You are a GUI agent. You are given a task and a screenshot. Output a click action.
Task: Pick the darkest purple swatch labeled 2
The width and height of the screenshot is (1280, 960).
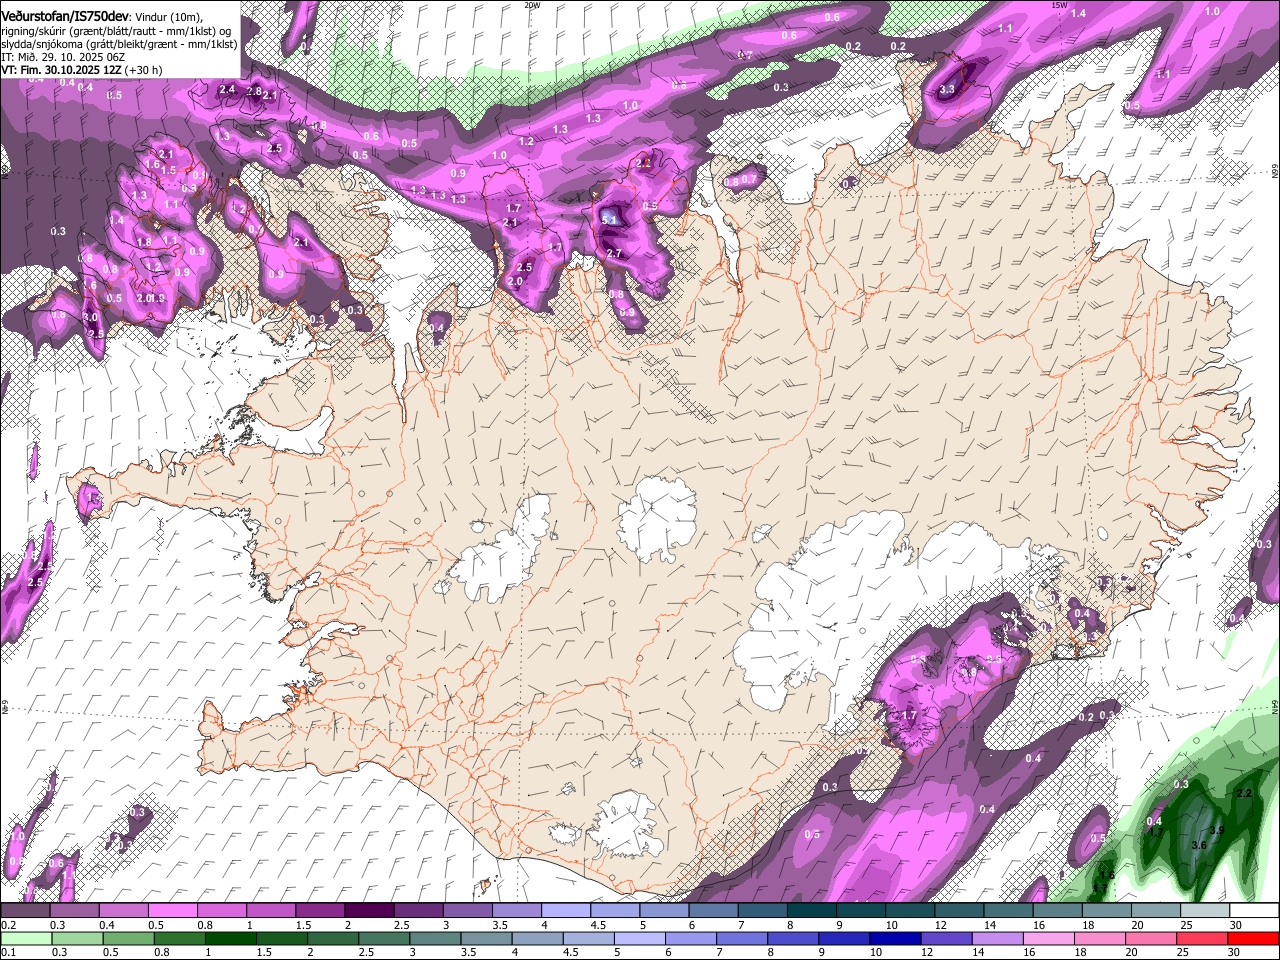click(x=368, y=910)
